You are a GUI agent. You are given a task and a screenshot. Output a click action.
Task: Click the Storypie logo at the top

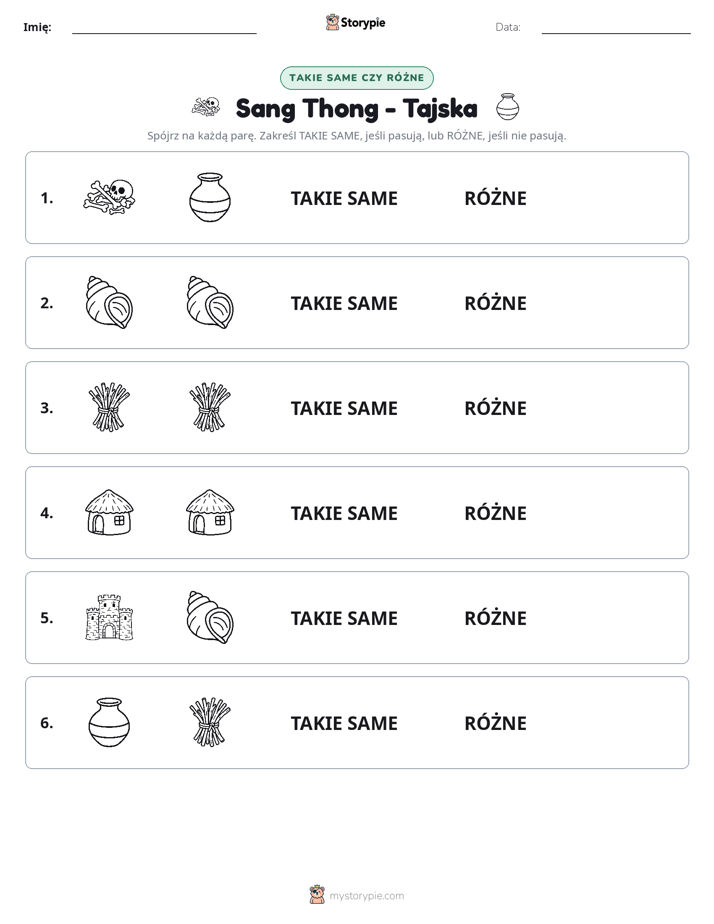(x=356, y=22)
